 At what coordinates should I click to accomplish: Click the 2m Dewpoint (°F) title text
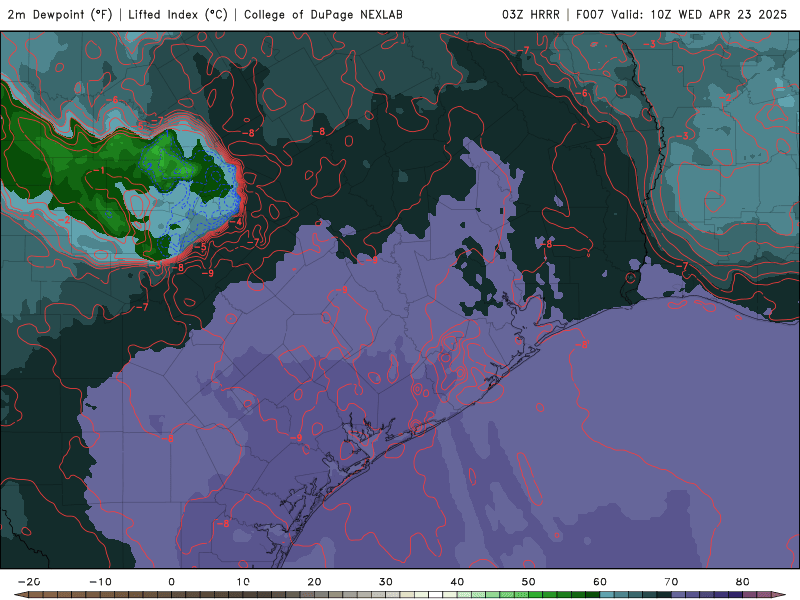coord(60,14)
